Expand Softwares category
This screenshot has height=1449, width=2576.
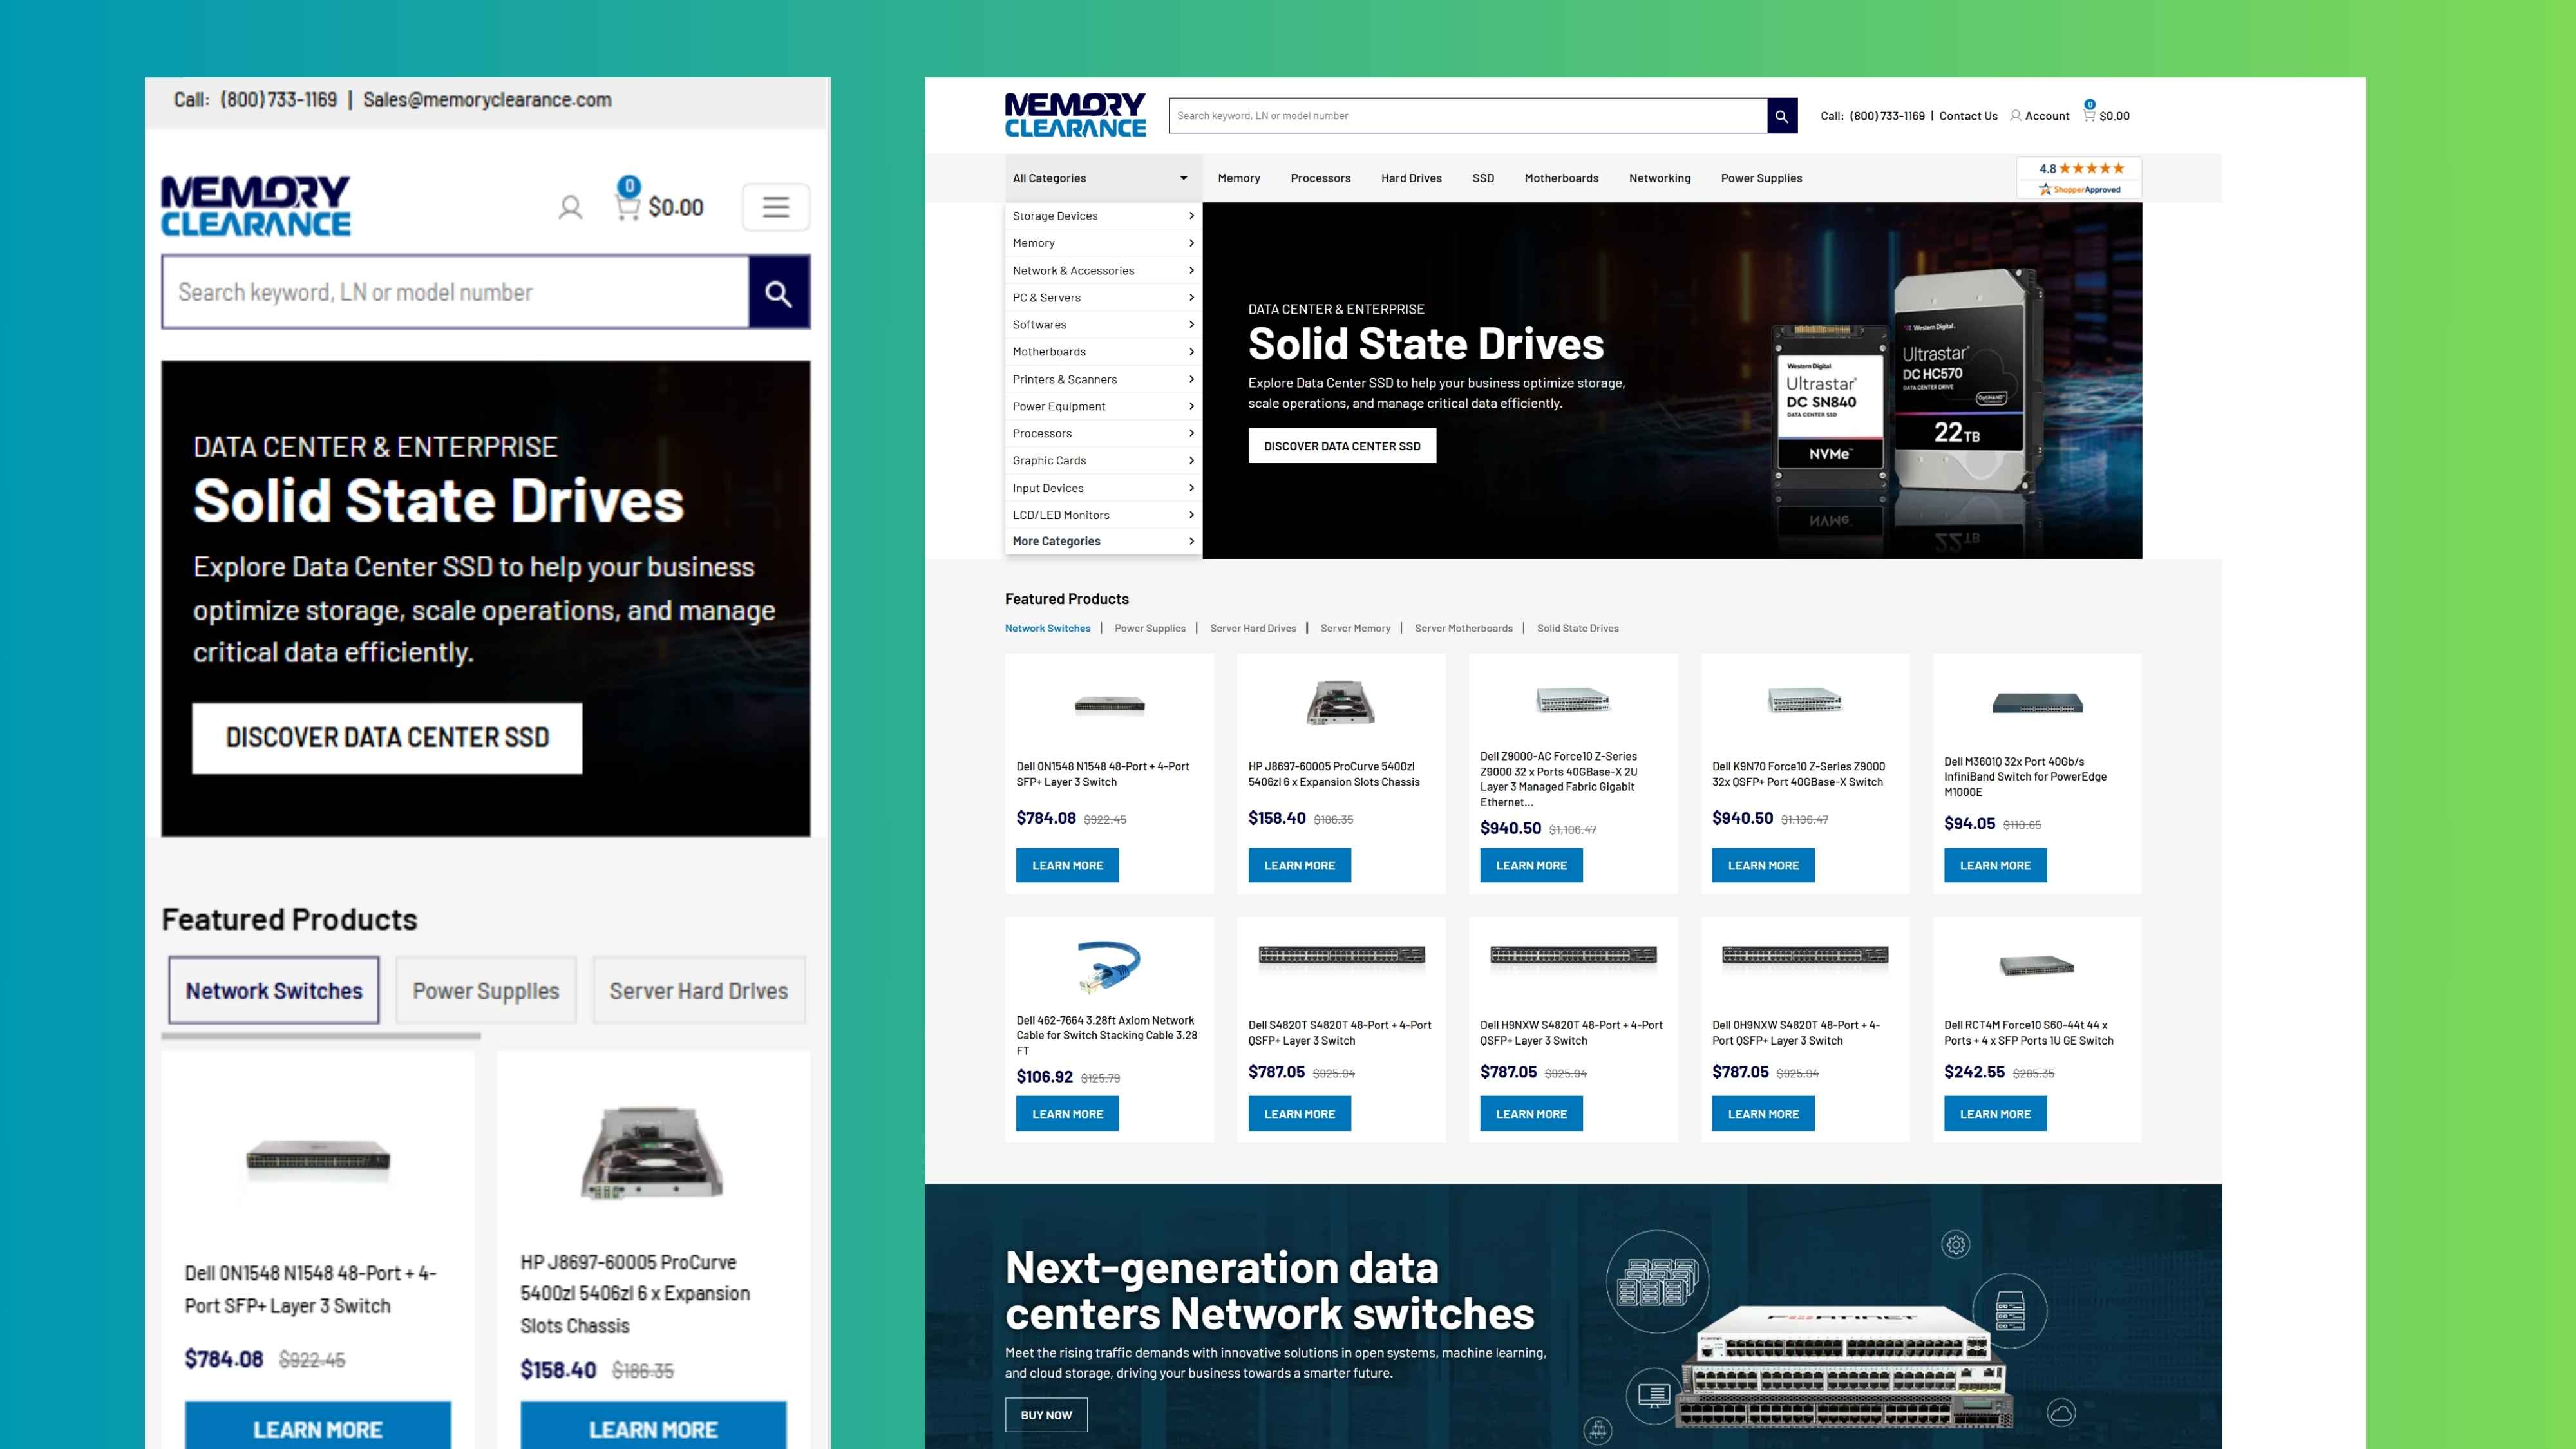tap(1103, 324)
